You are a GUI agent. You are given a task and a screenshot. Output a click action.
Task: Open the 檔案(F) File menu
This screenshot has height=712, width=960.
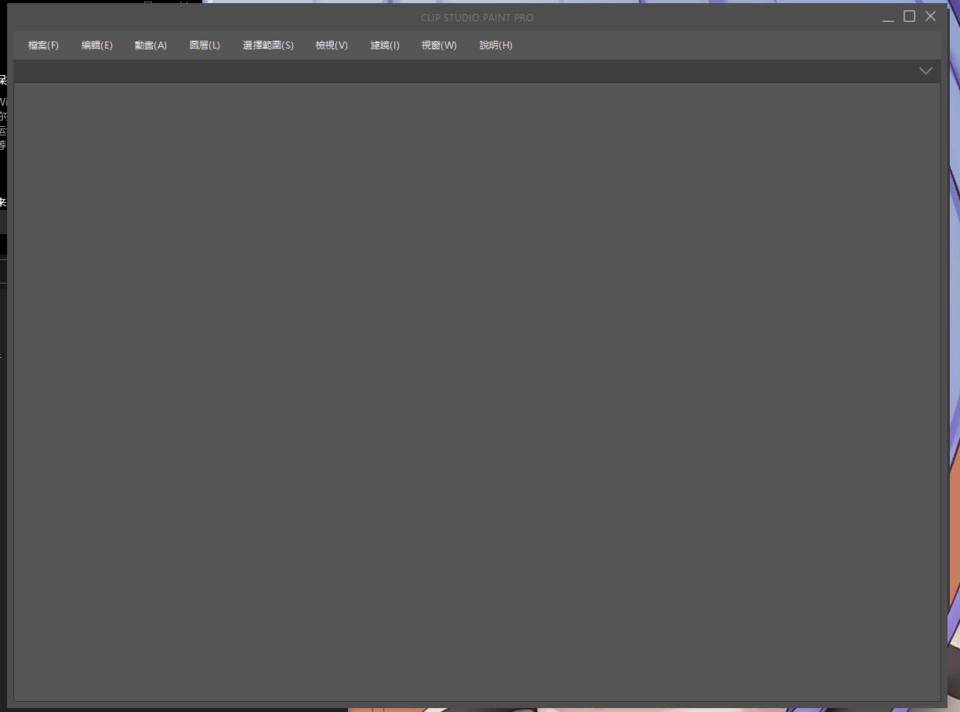43,45
